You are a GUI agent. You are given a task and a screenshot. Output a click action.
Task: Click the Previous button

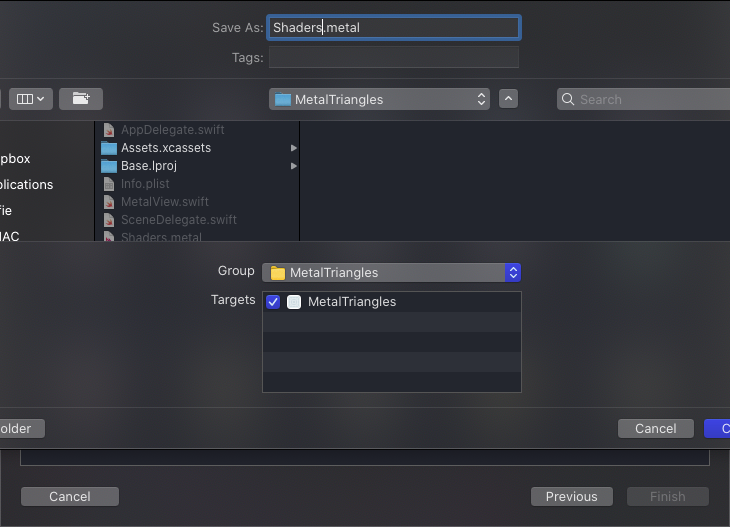pos(572,496)
